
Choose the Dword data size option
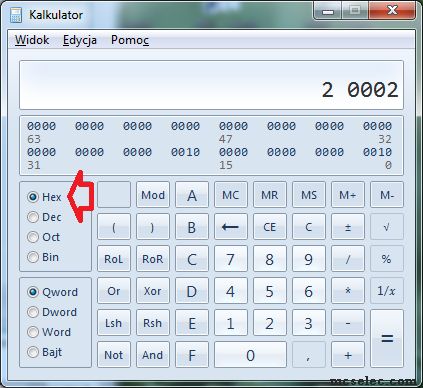[x=52, y=312]
